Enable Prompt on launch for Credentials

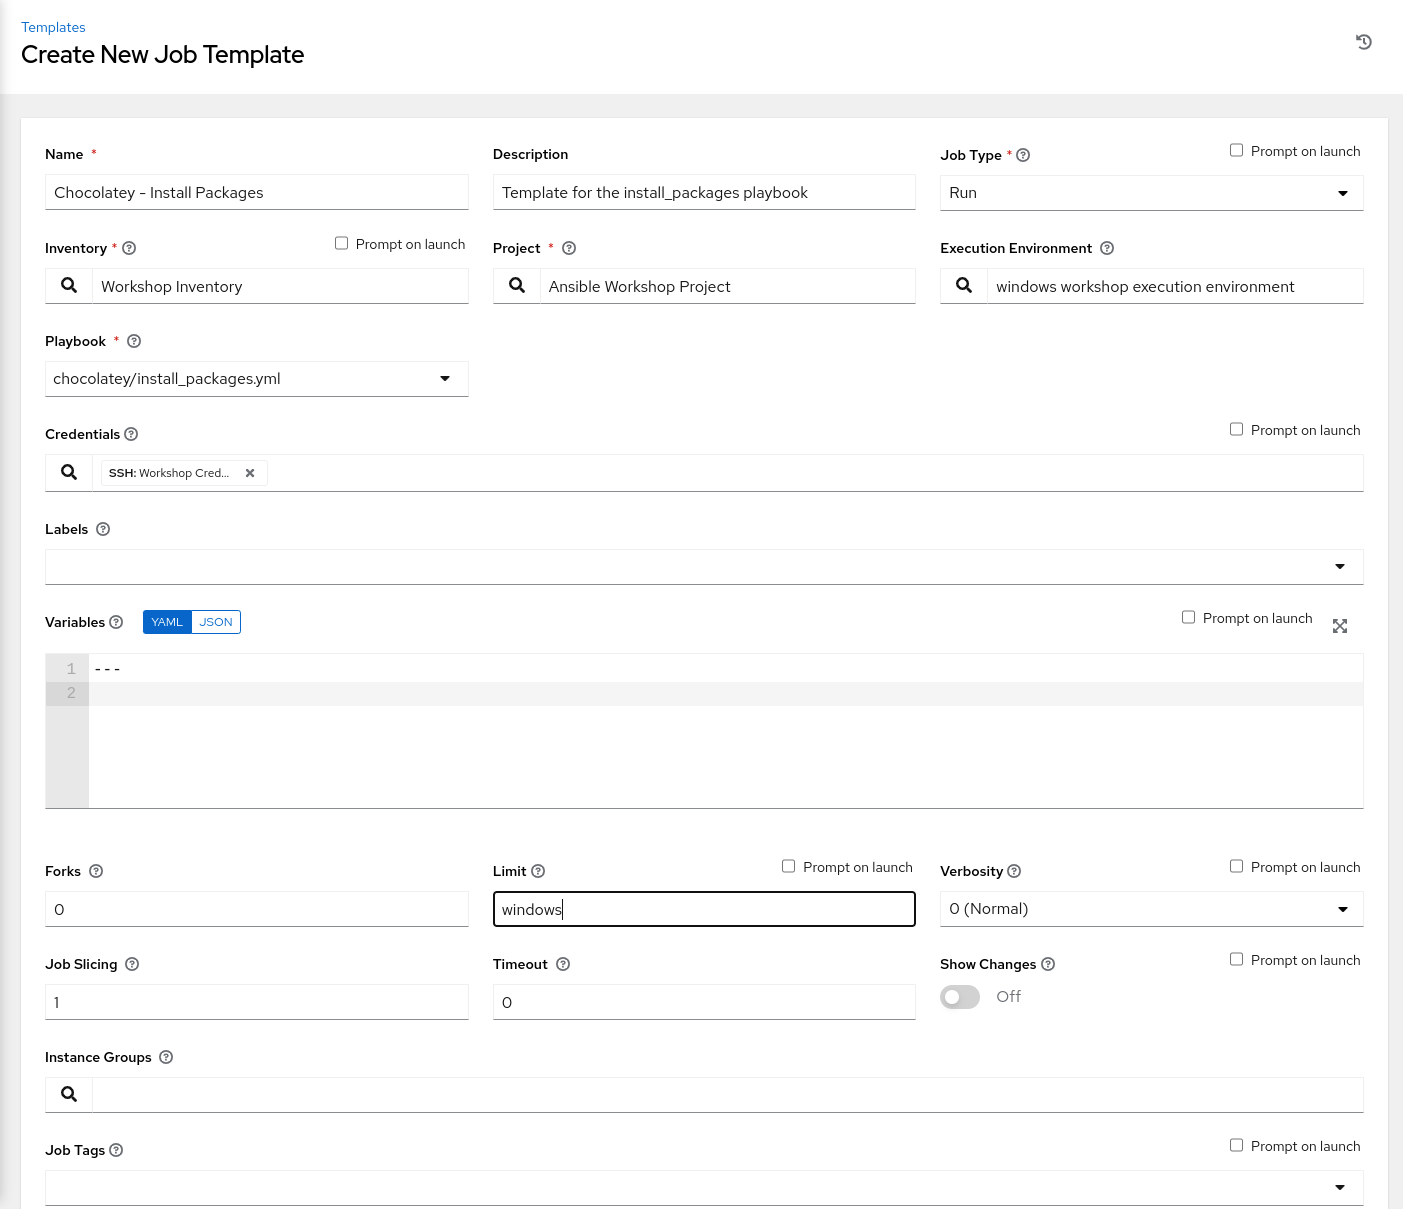(x=1236, y=429)
